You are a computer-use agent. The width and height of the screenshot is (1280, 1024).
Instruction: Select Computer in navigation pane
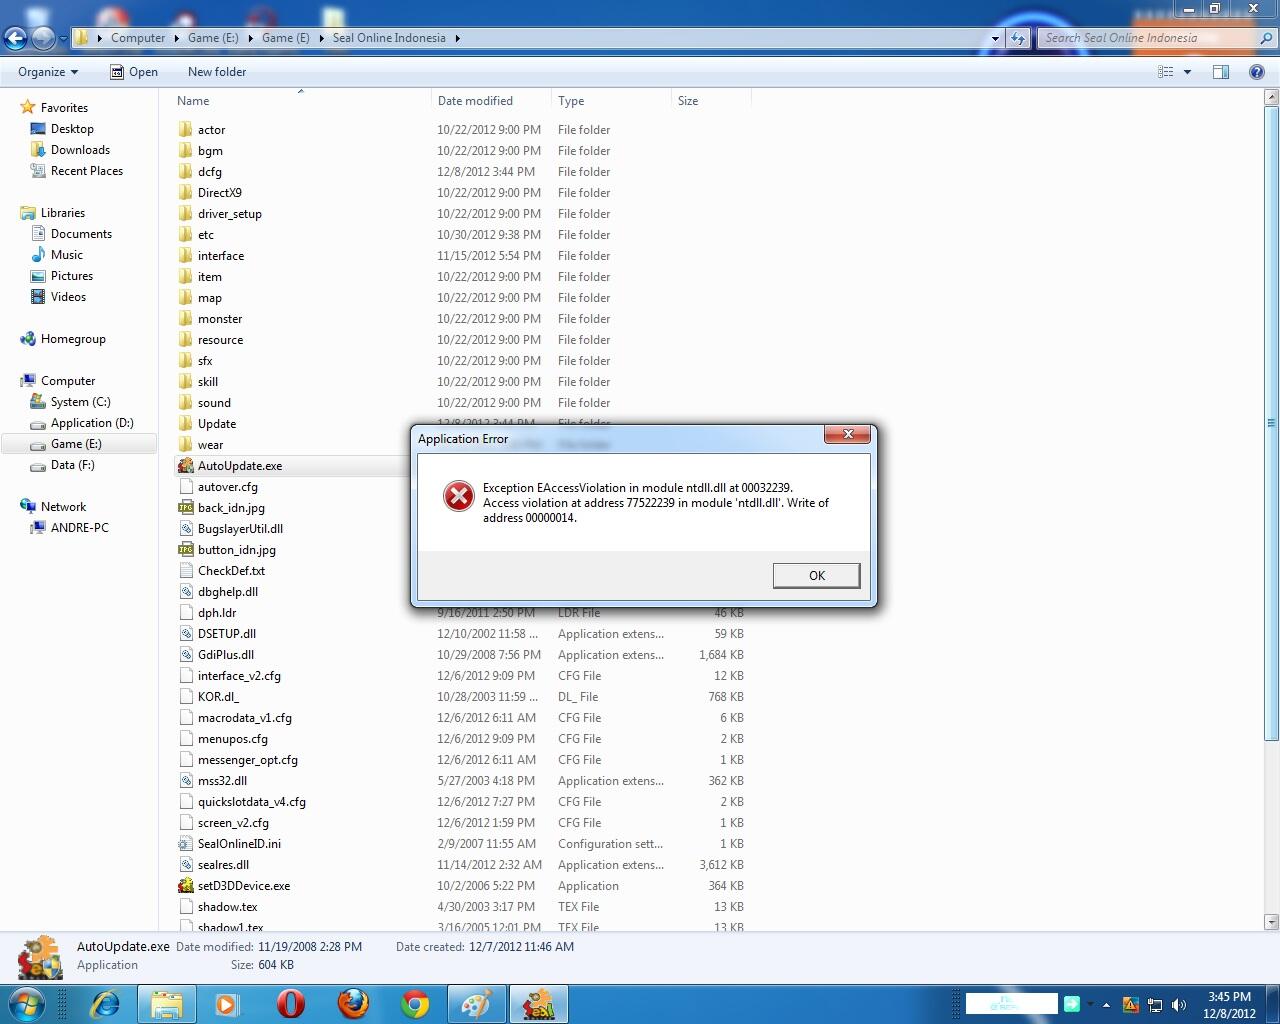pos(68,381)
